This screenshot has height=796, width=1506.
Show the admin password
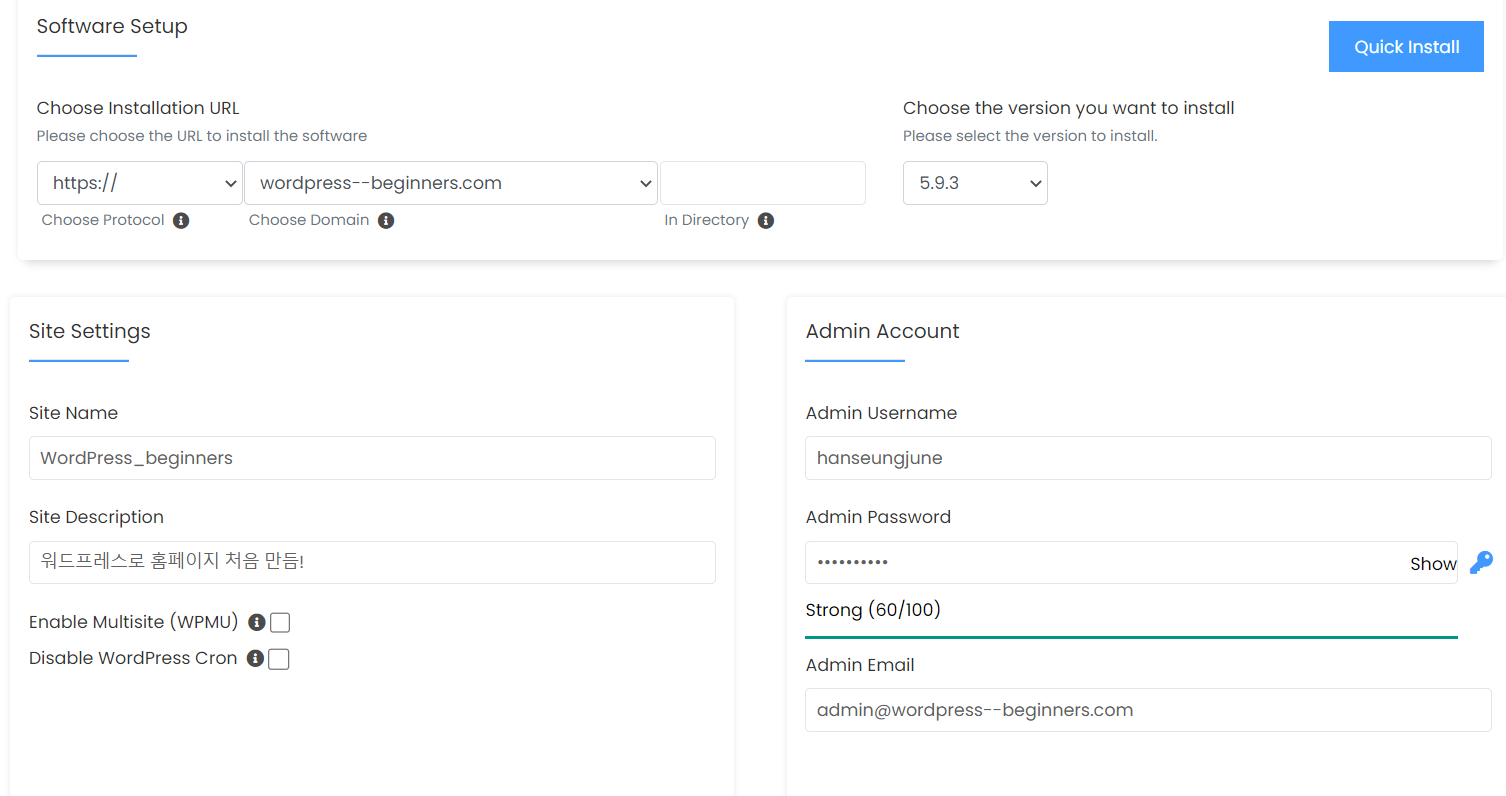pos(1432,564)
